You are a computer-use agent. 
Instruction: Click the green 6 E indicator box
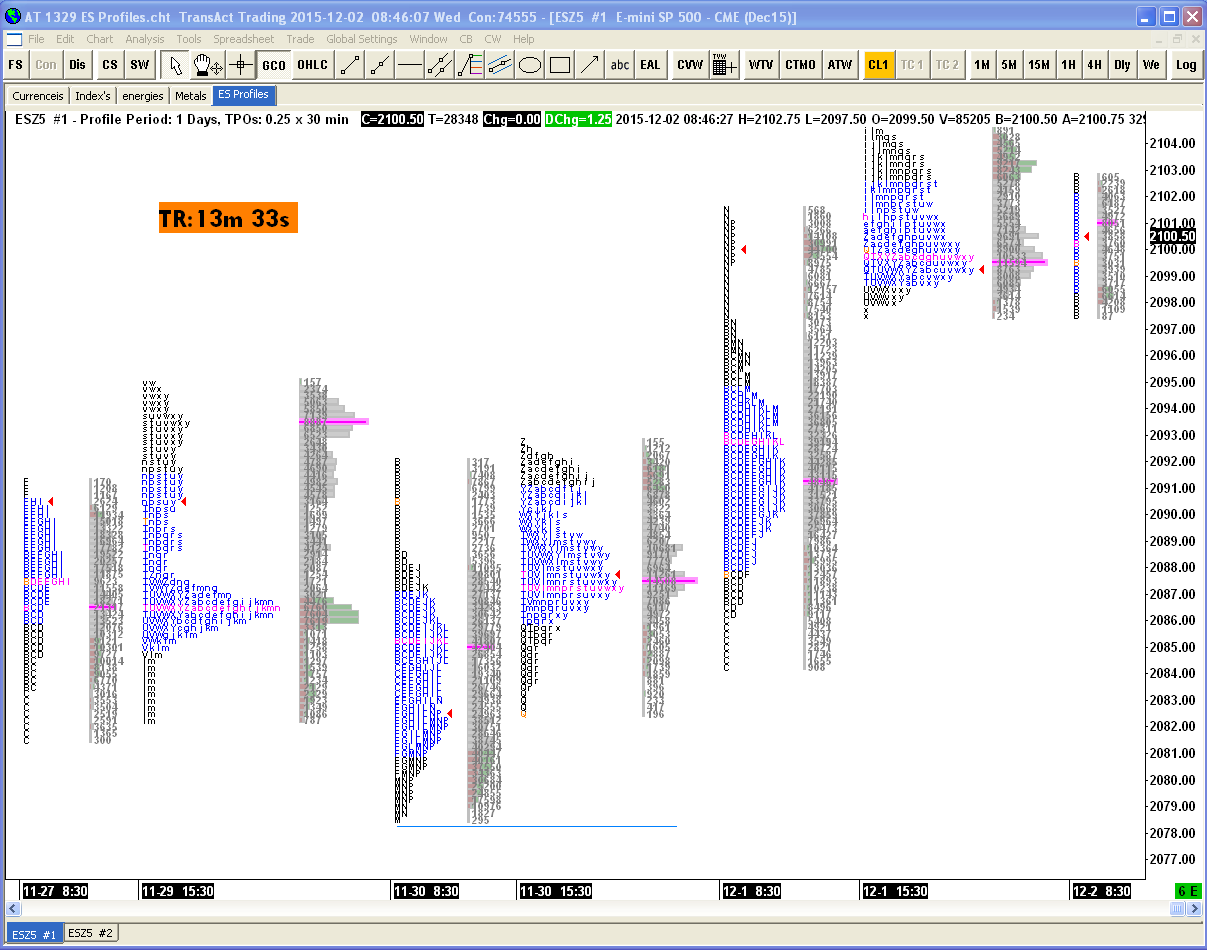pyautogui.click(x=1187, y=890)
